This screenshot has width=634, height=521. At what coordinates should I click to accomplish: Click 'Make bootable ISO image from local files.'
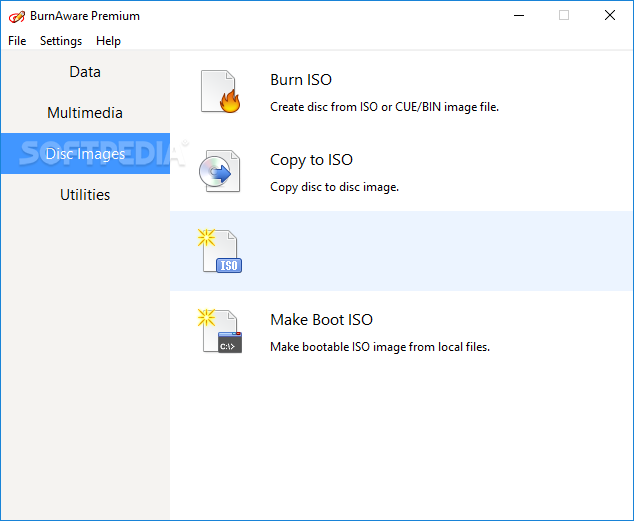click(380, 347)
